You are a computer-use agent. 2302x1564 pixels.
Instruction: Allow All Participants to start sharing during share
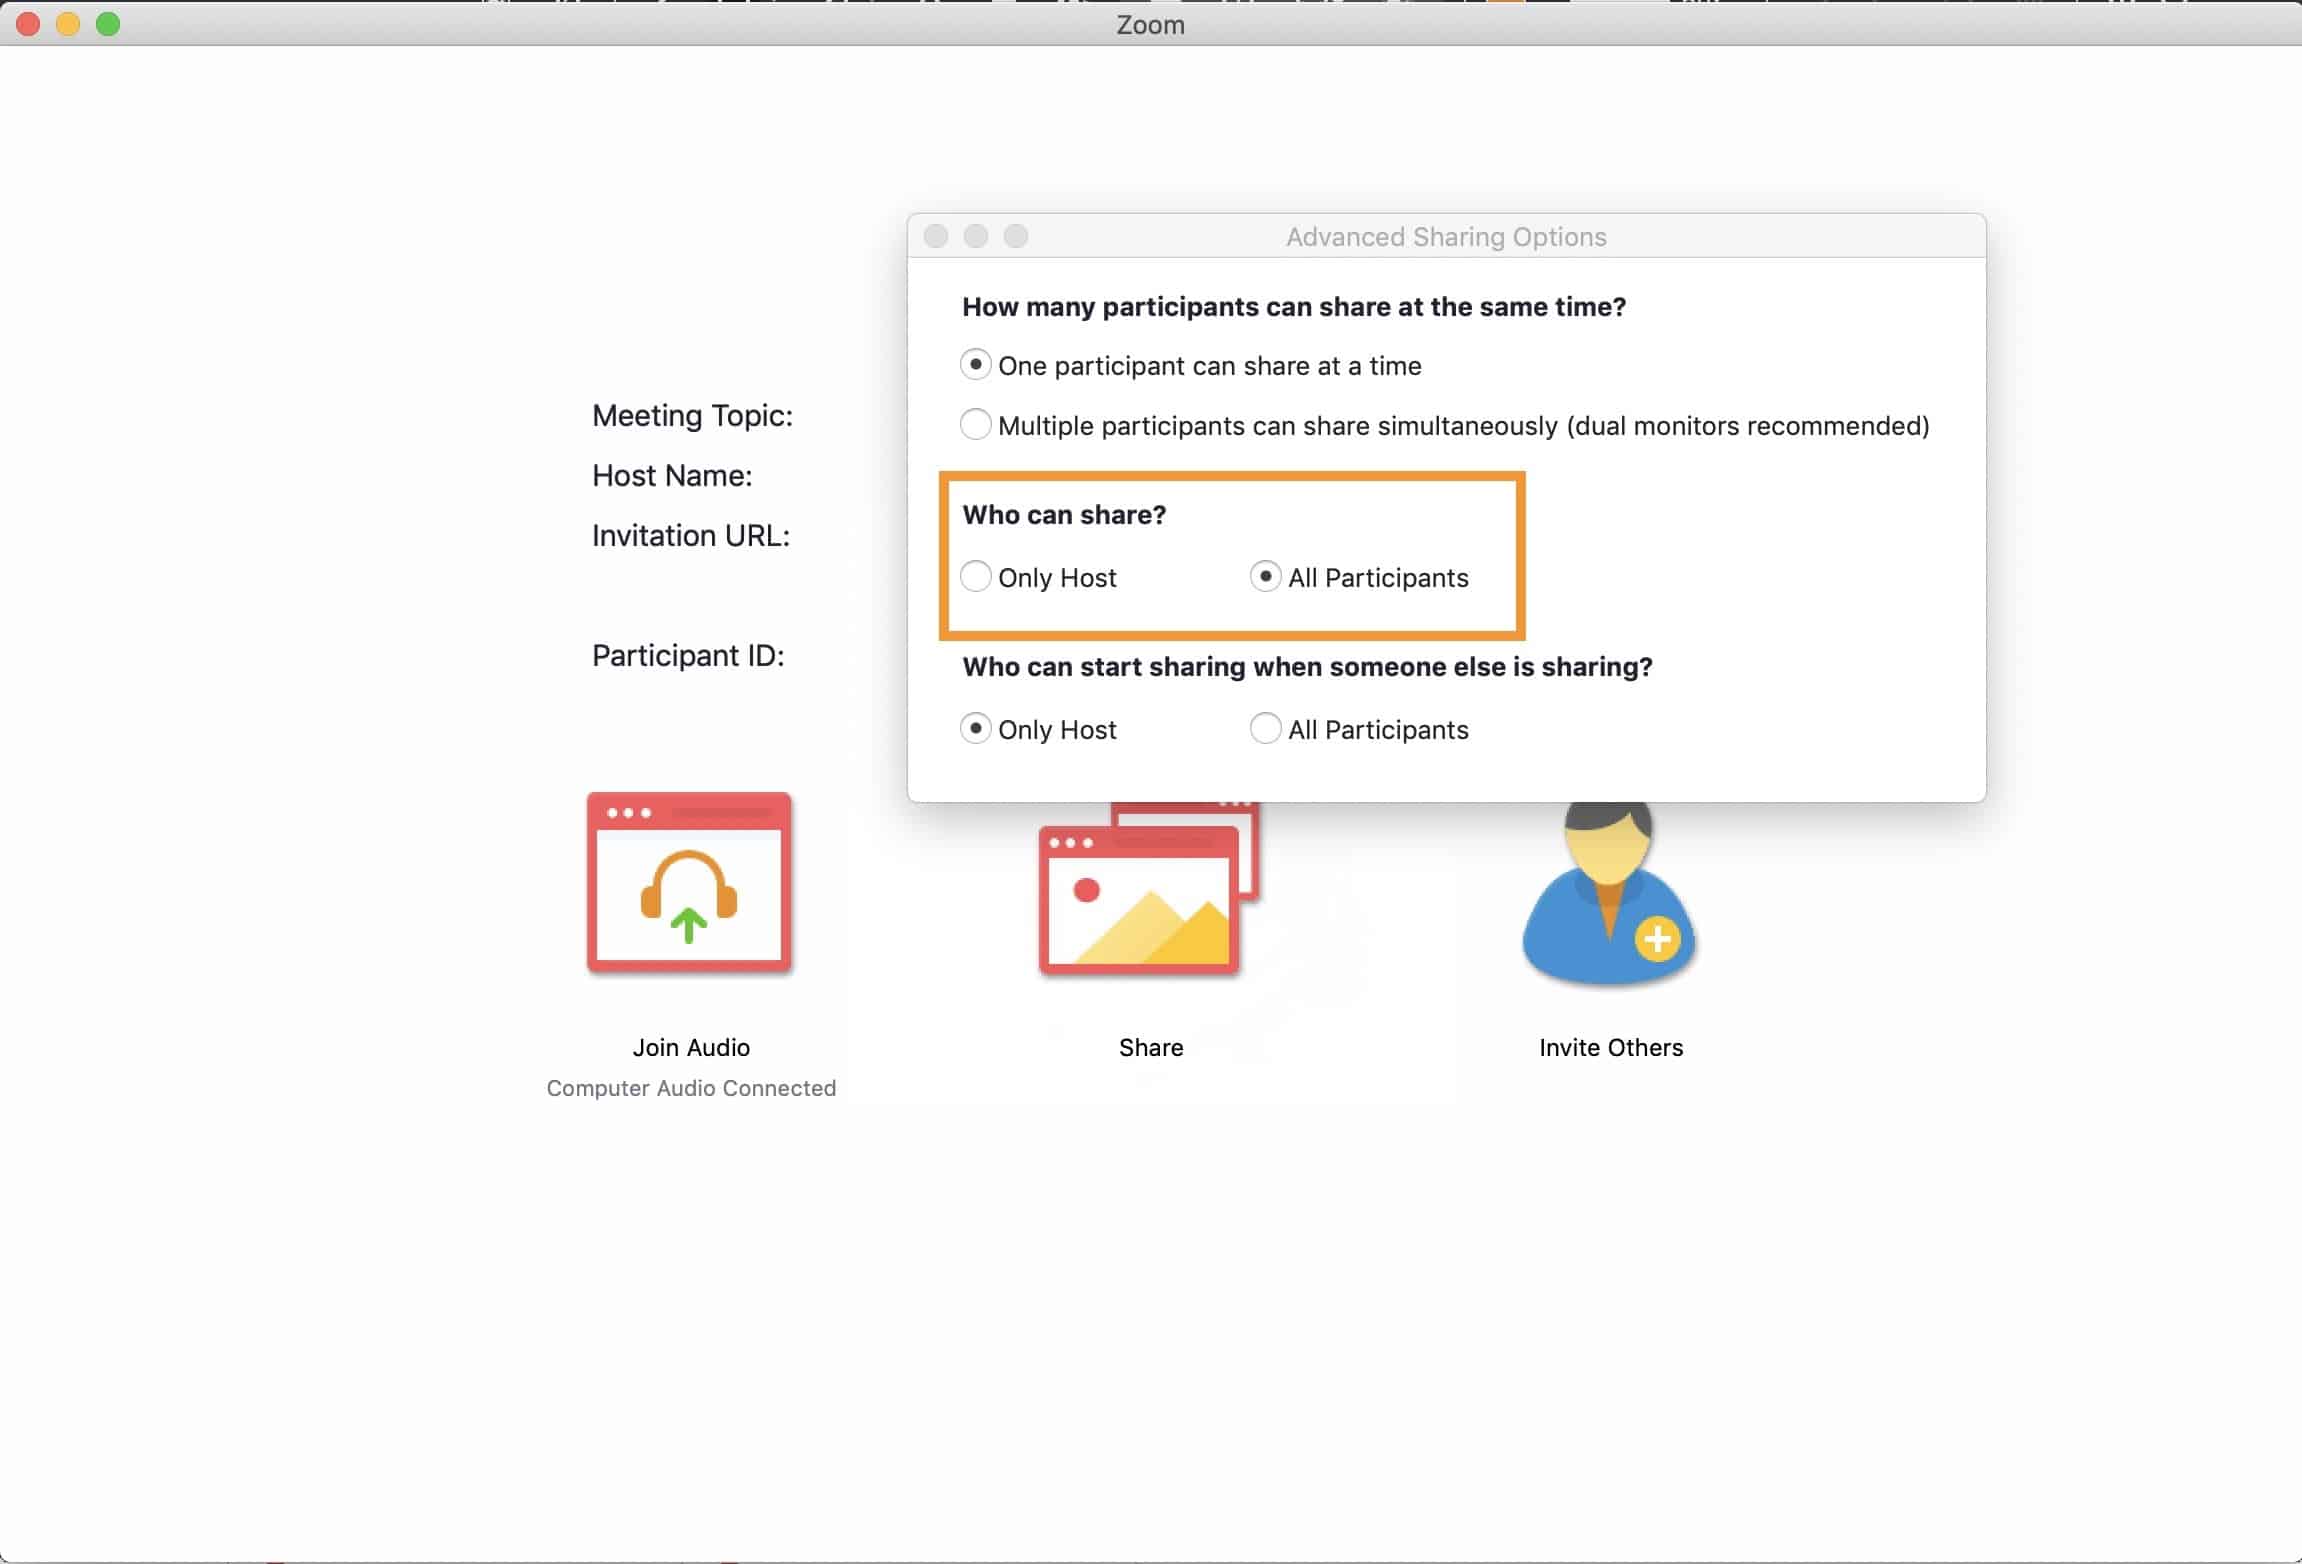[1265, 729]
